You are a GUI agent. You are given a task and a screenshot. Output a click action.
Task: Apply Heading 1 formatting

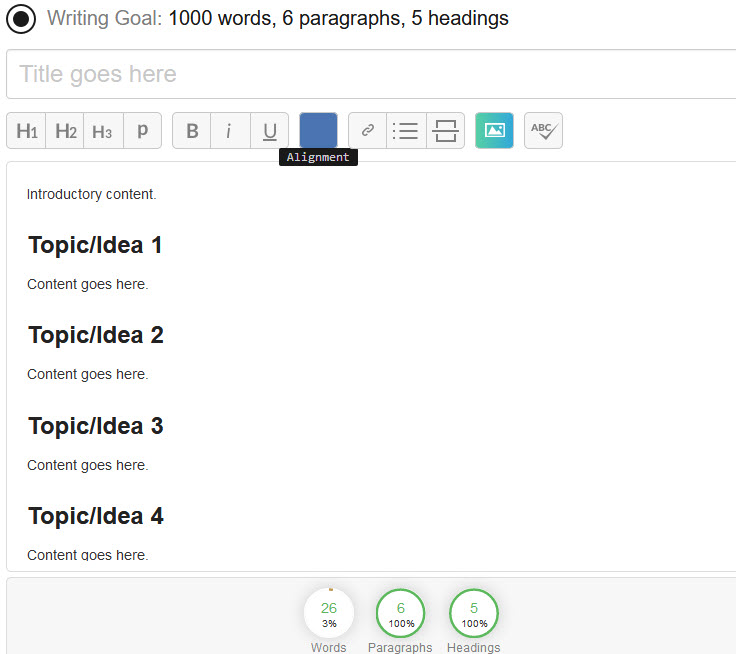pos(26,131)
